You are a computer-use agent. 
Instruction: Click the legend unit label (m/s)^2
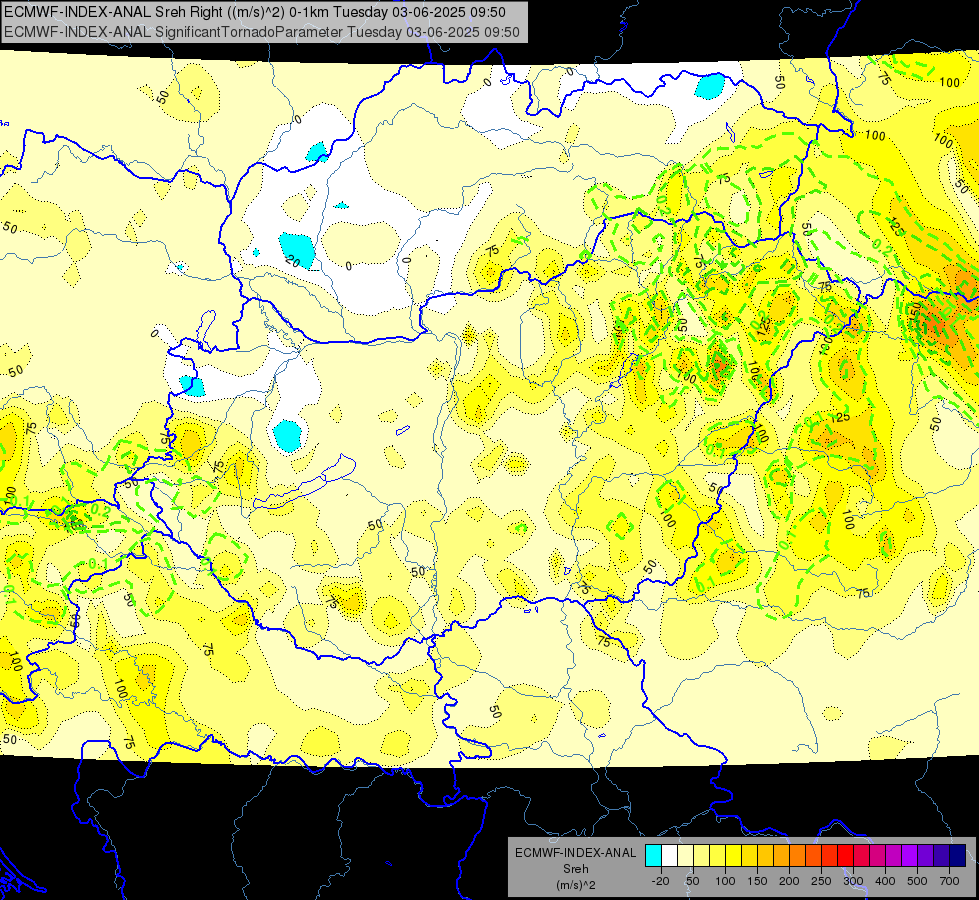click(x=575, y=885)
